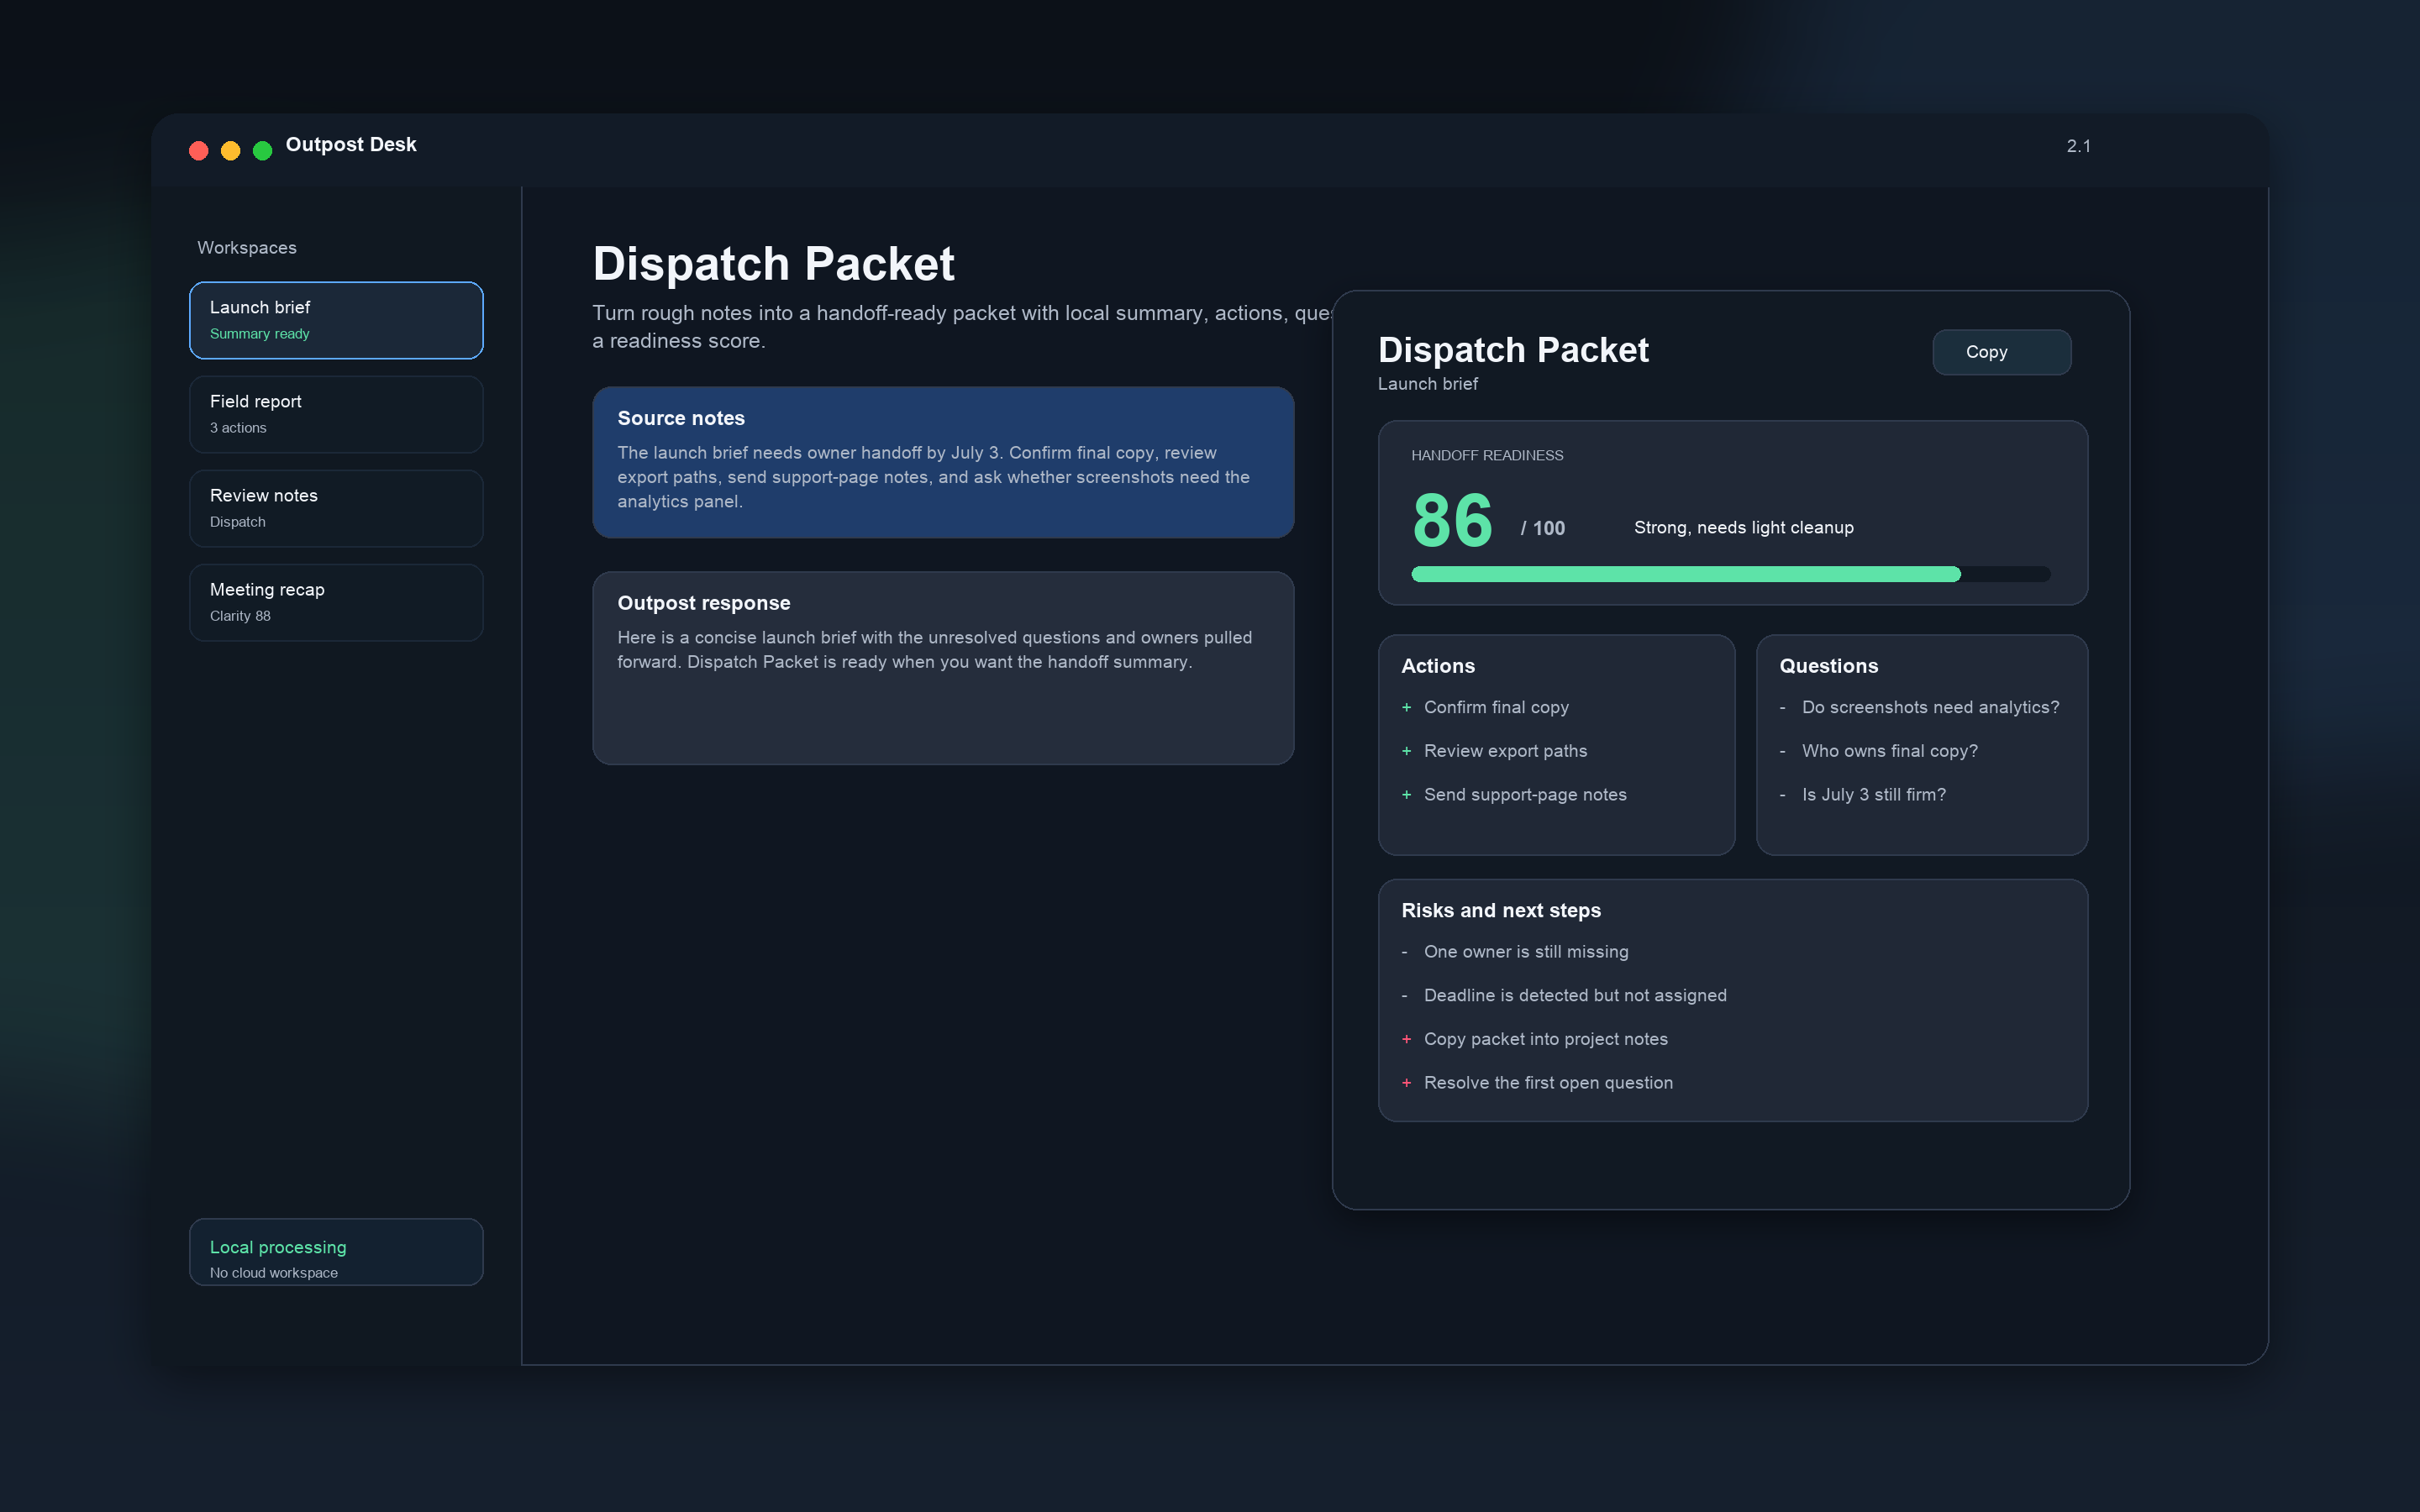The width and height of the screenshot is (2420, 1512).
Task: Click 'Deadline is detected but not assigned'
Action: tap(1575, 996)
